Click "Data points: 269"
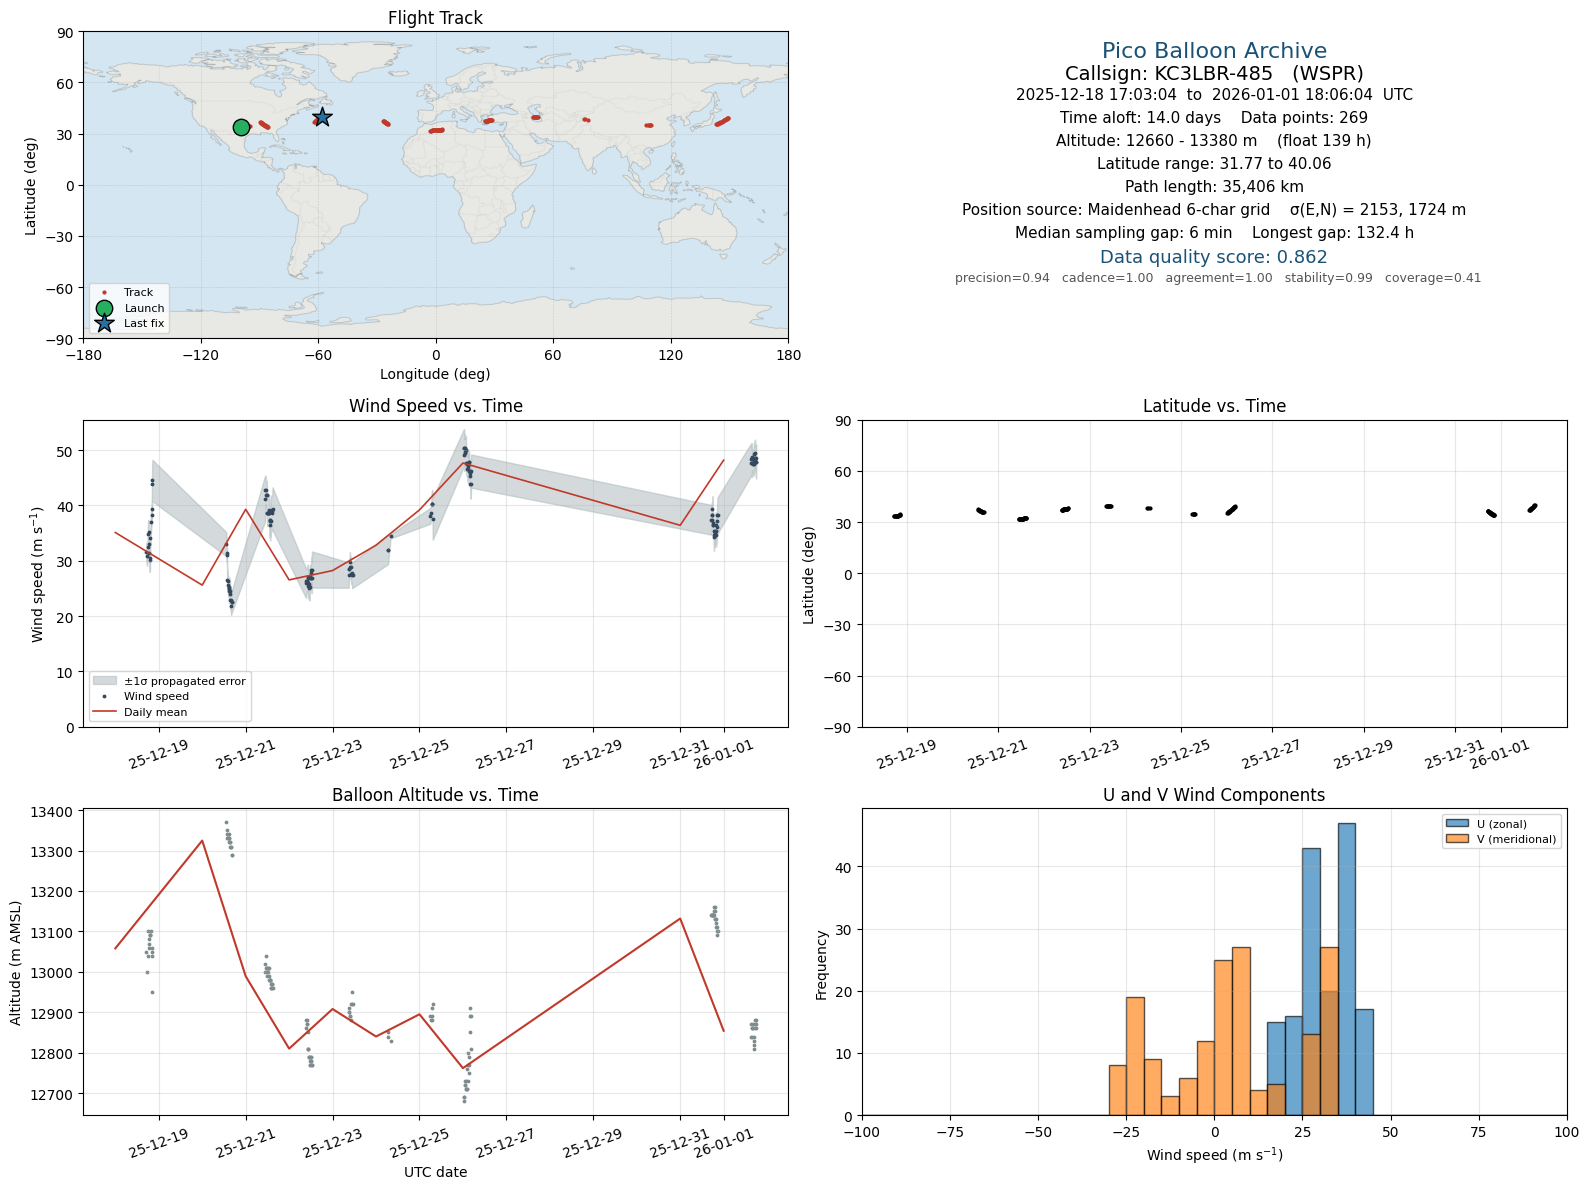 pyautogui.click(x=1304, y=118)
